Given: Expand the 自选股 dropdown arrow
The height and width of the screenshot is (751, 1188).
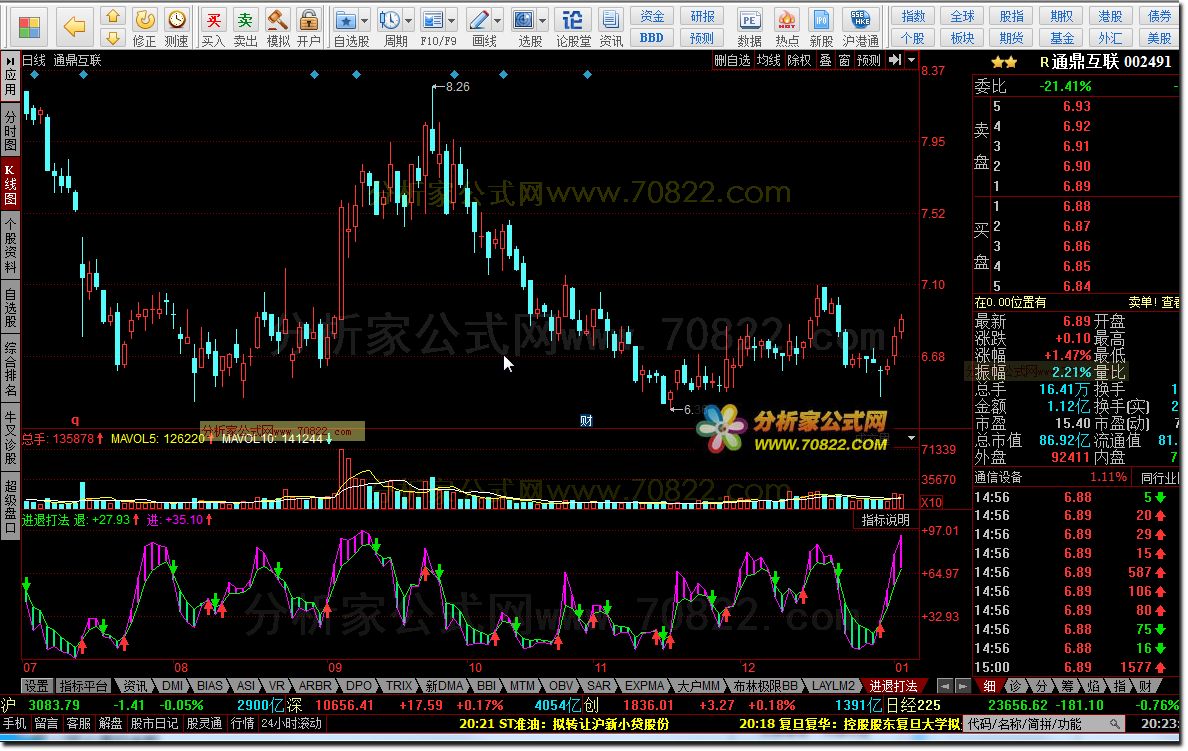Looking at the screenshot, I should [x=364, y=20].
